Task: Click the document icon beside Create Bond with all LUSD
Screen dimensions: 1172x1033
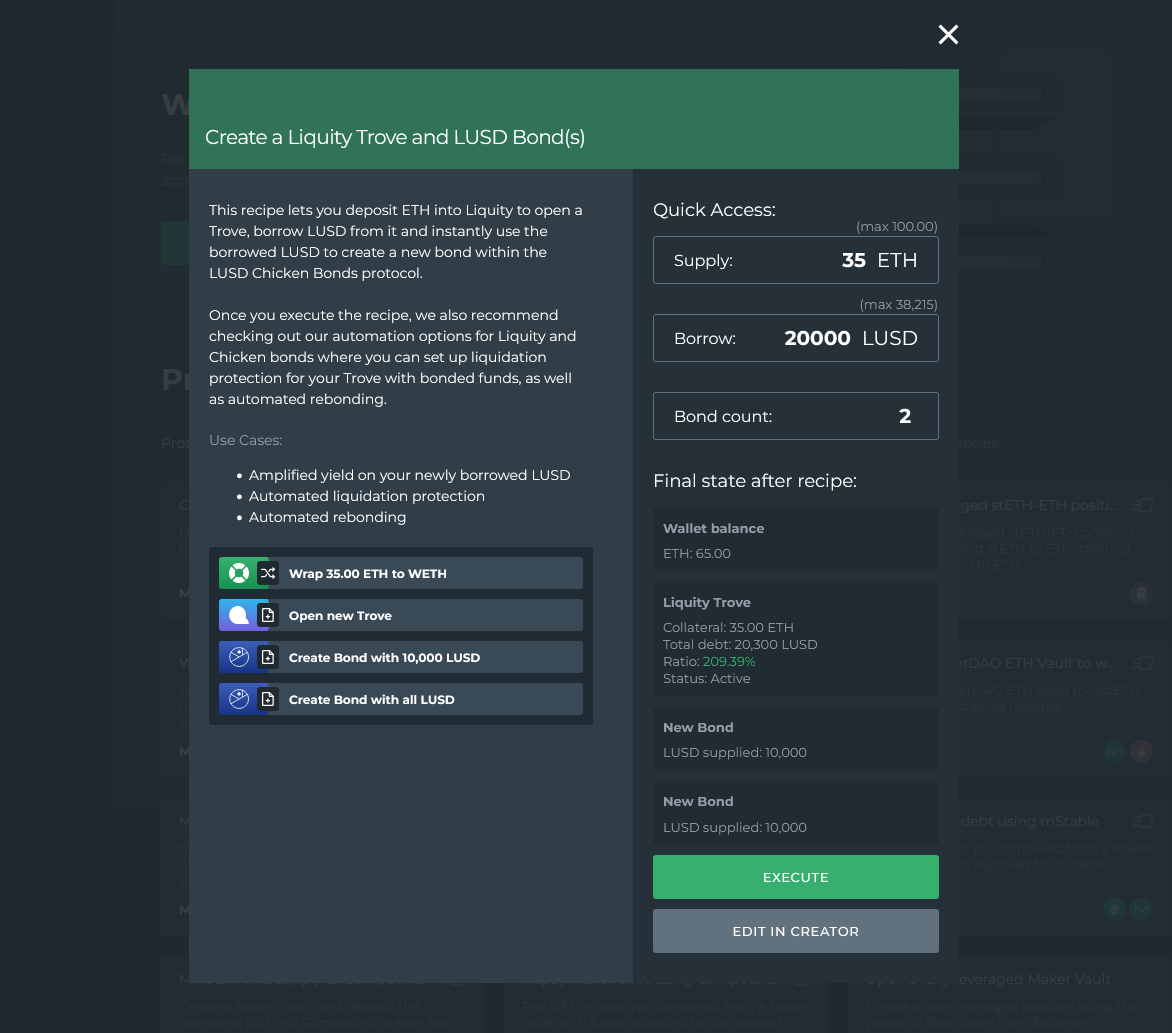Action: coord(268,699)
